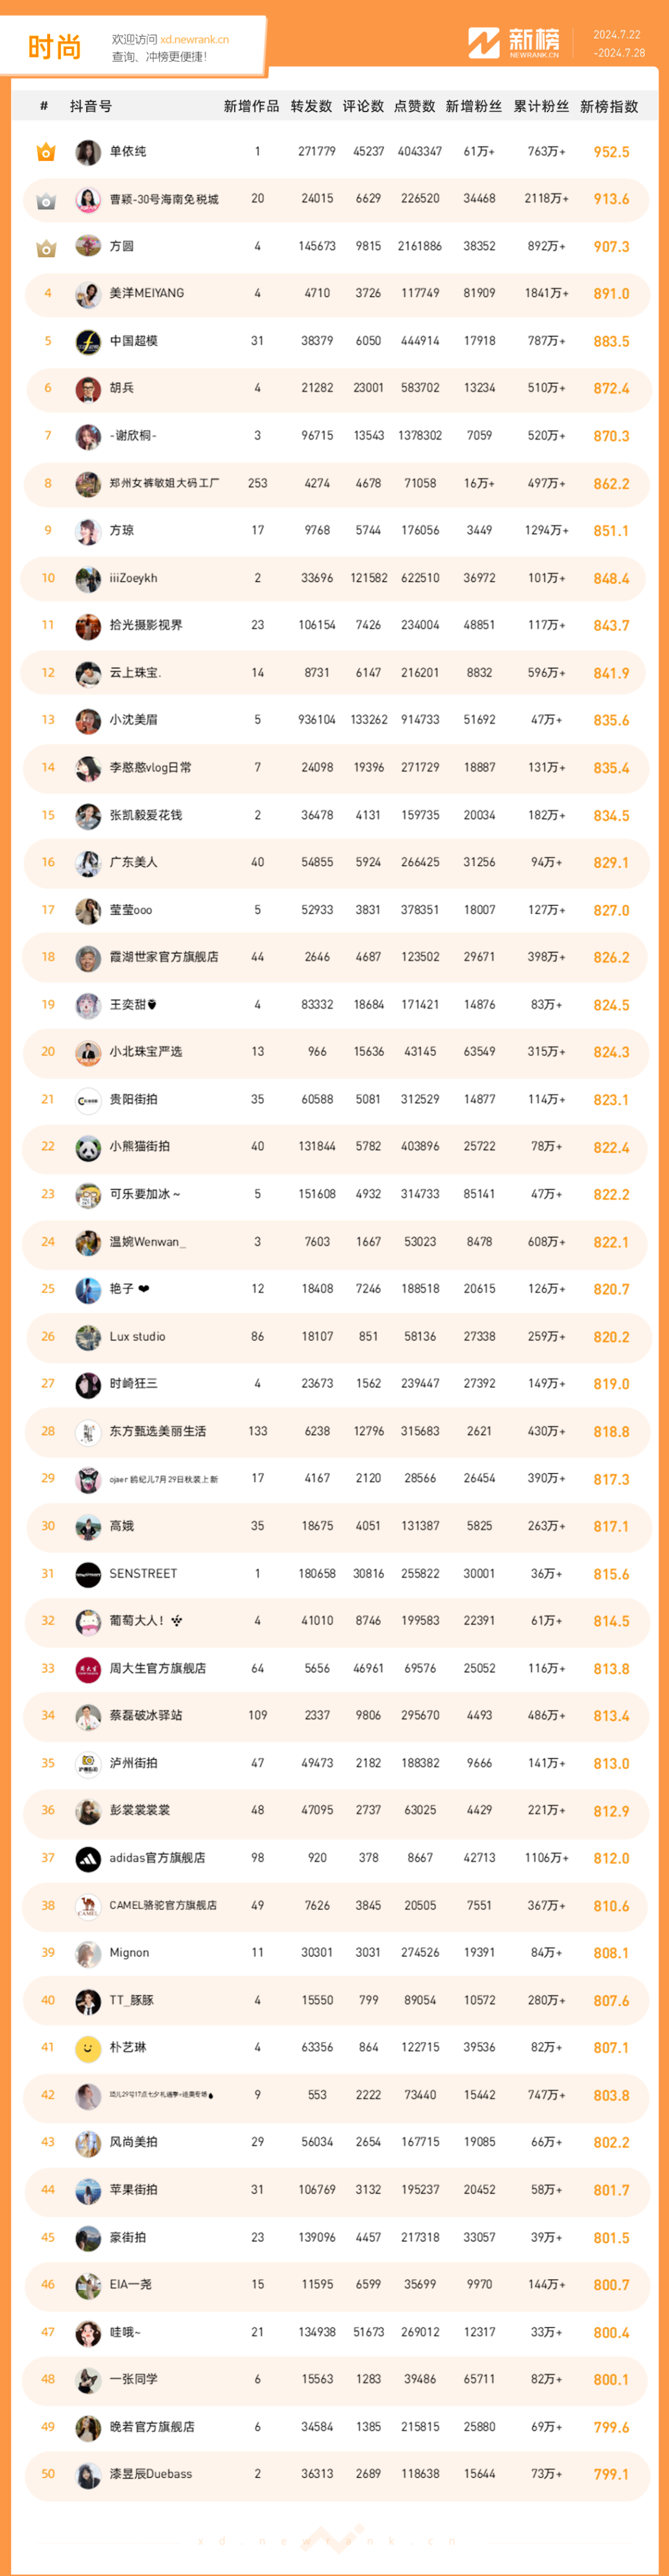Open the adidas官方旗舰店 logo avatar
This screenshot has height=2576, width=669.
88,1859
